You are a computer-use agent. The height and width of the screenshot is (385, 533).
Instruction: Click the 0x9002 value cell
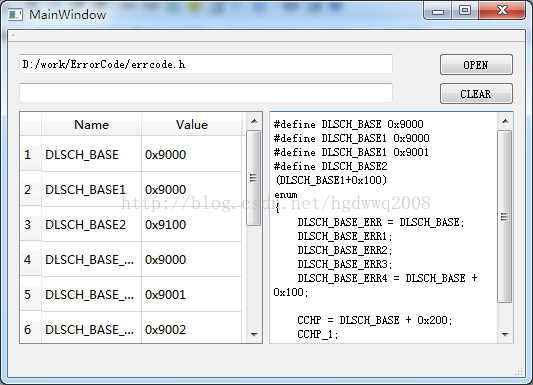pos(191,329)
